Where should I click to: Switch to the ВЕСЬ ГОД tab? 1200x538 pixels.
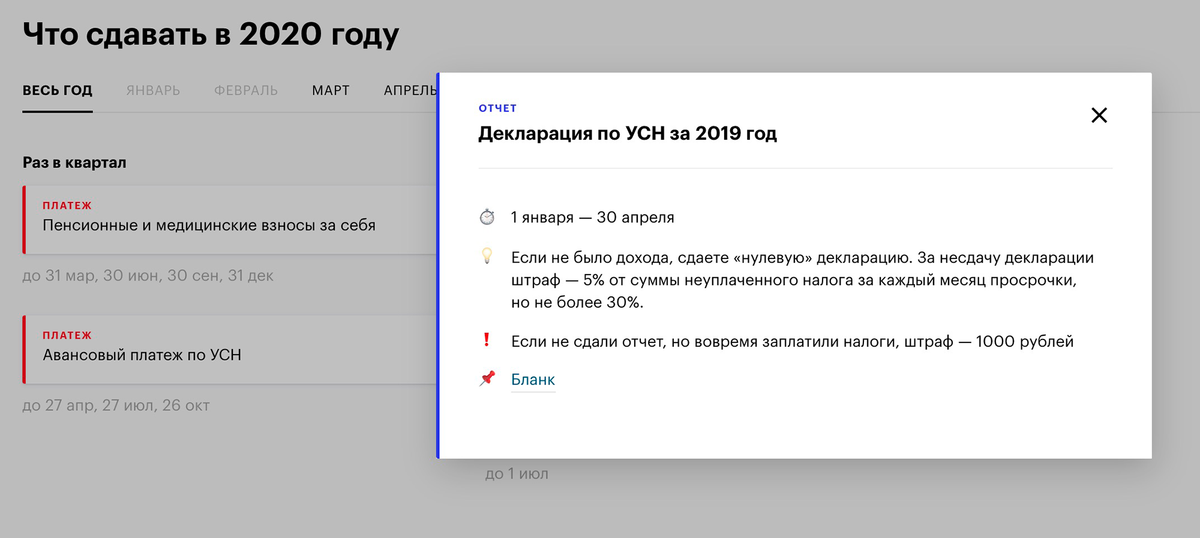click(58, 90)
